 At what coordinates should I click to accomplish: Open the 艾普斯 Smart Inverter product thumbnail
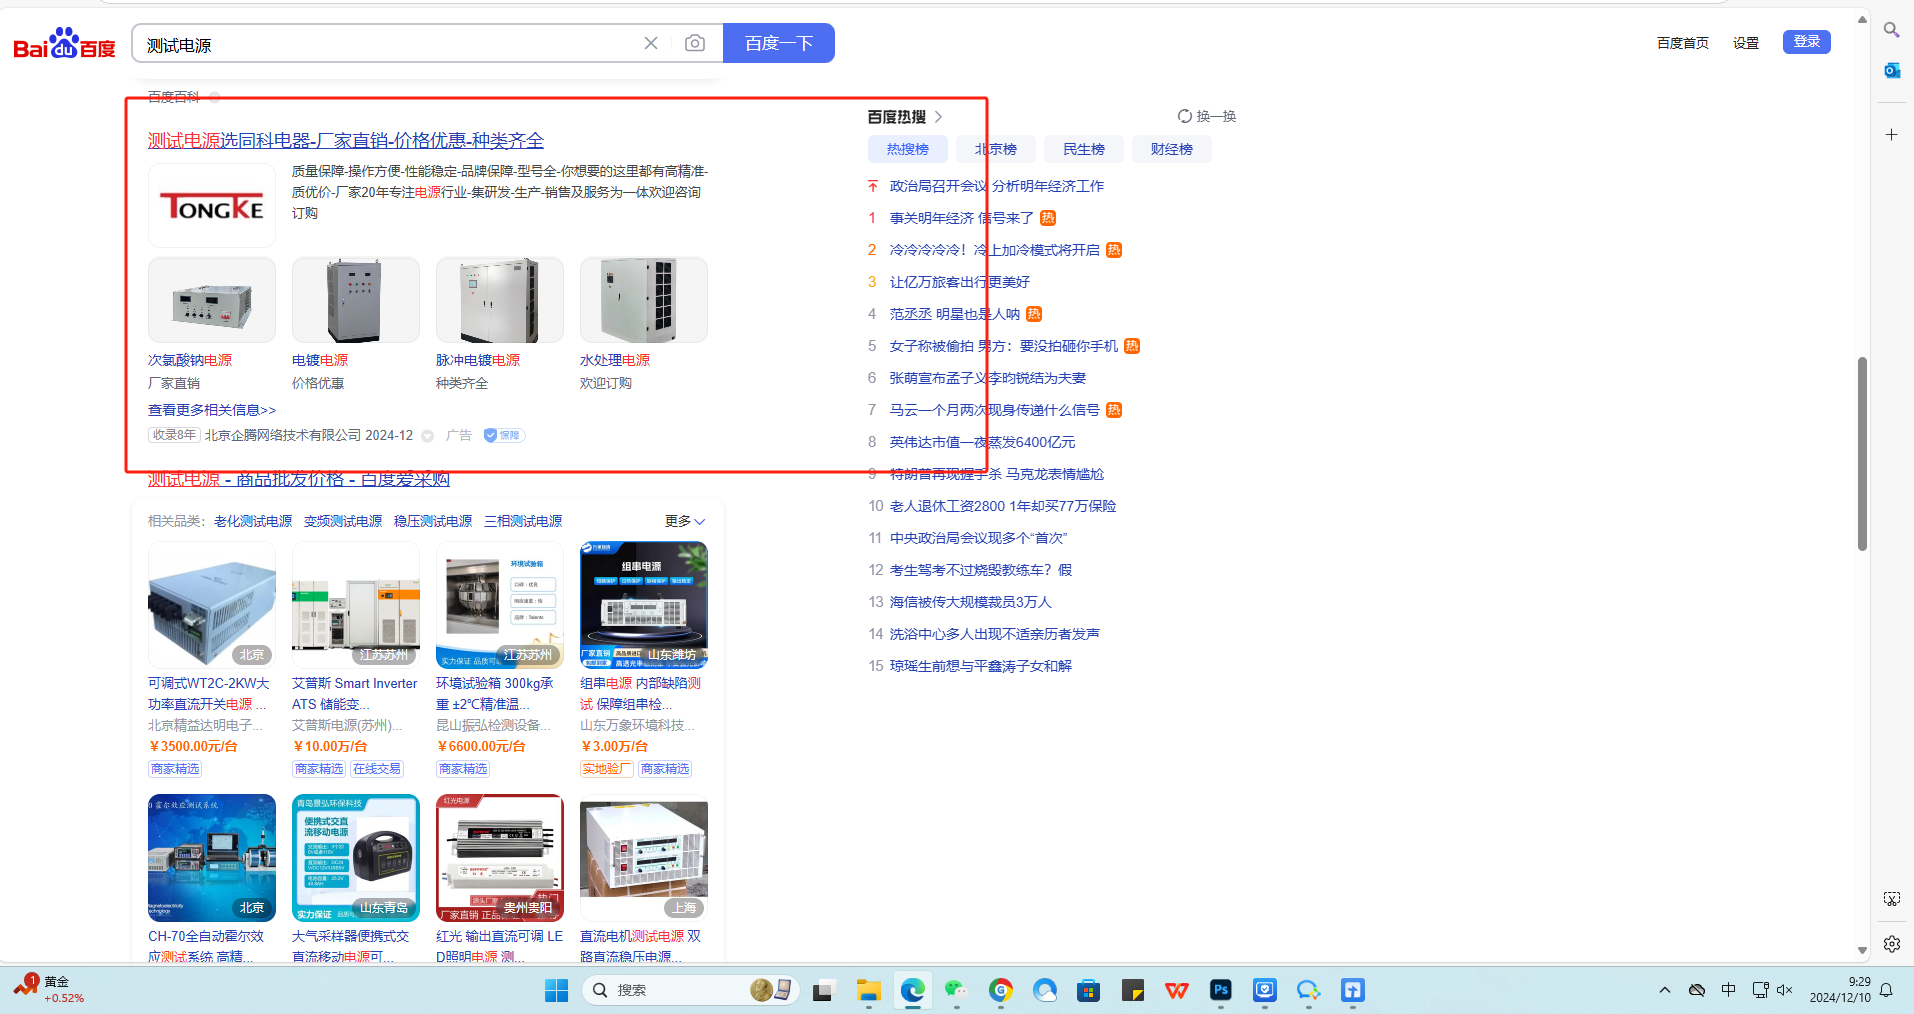click(x=356, y=605)
